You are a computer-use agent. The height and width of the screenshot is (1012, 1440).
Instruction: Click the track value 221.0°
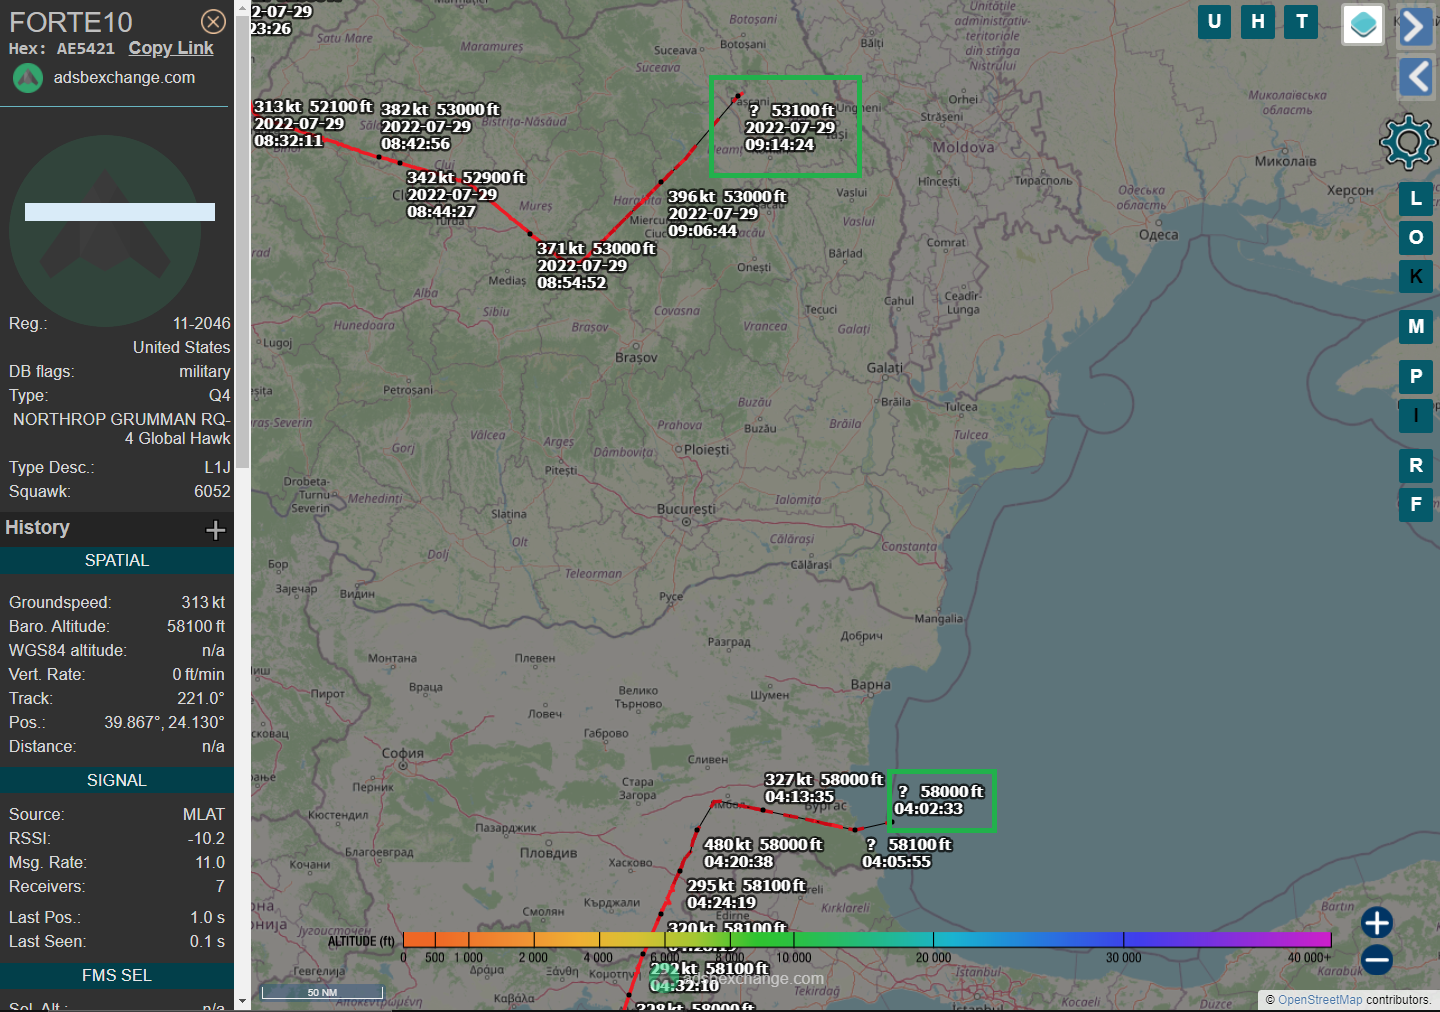pyautogui.click(x=201, y=699)
